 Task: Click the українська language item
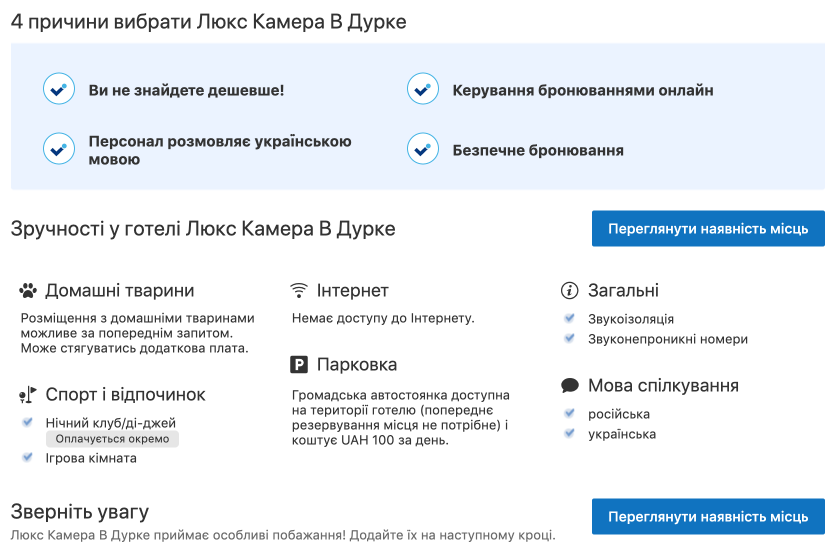click(622, 434)
